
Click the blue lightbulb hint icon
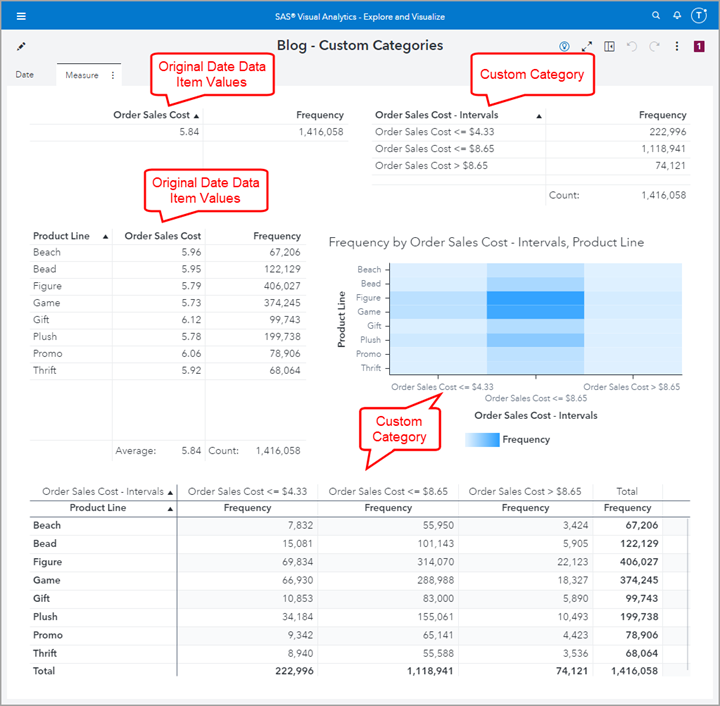pos(564,46)
